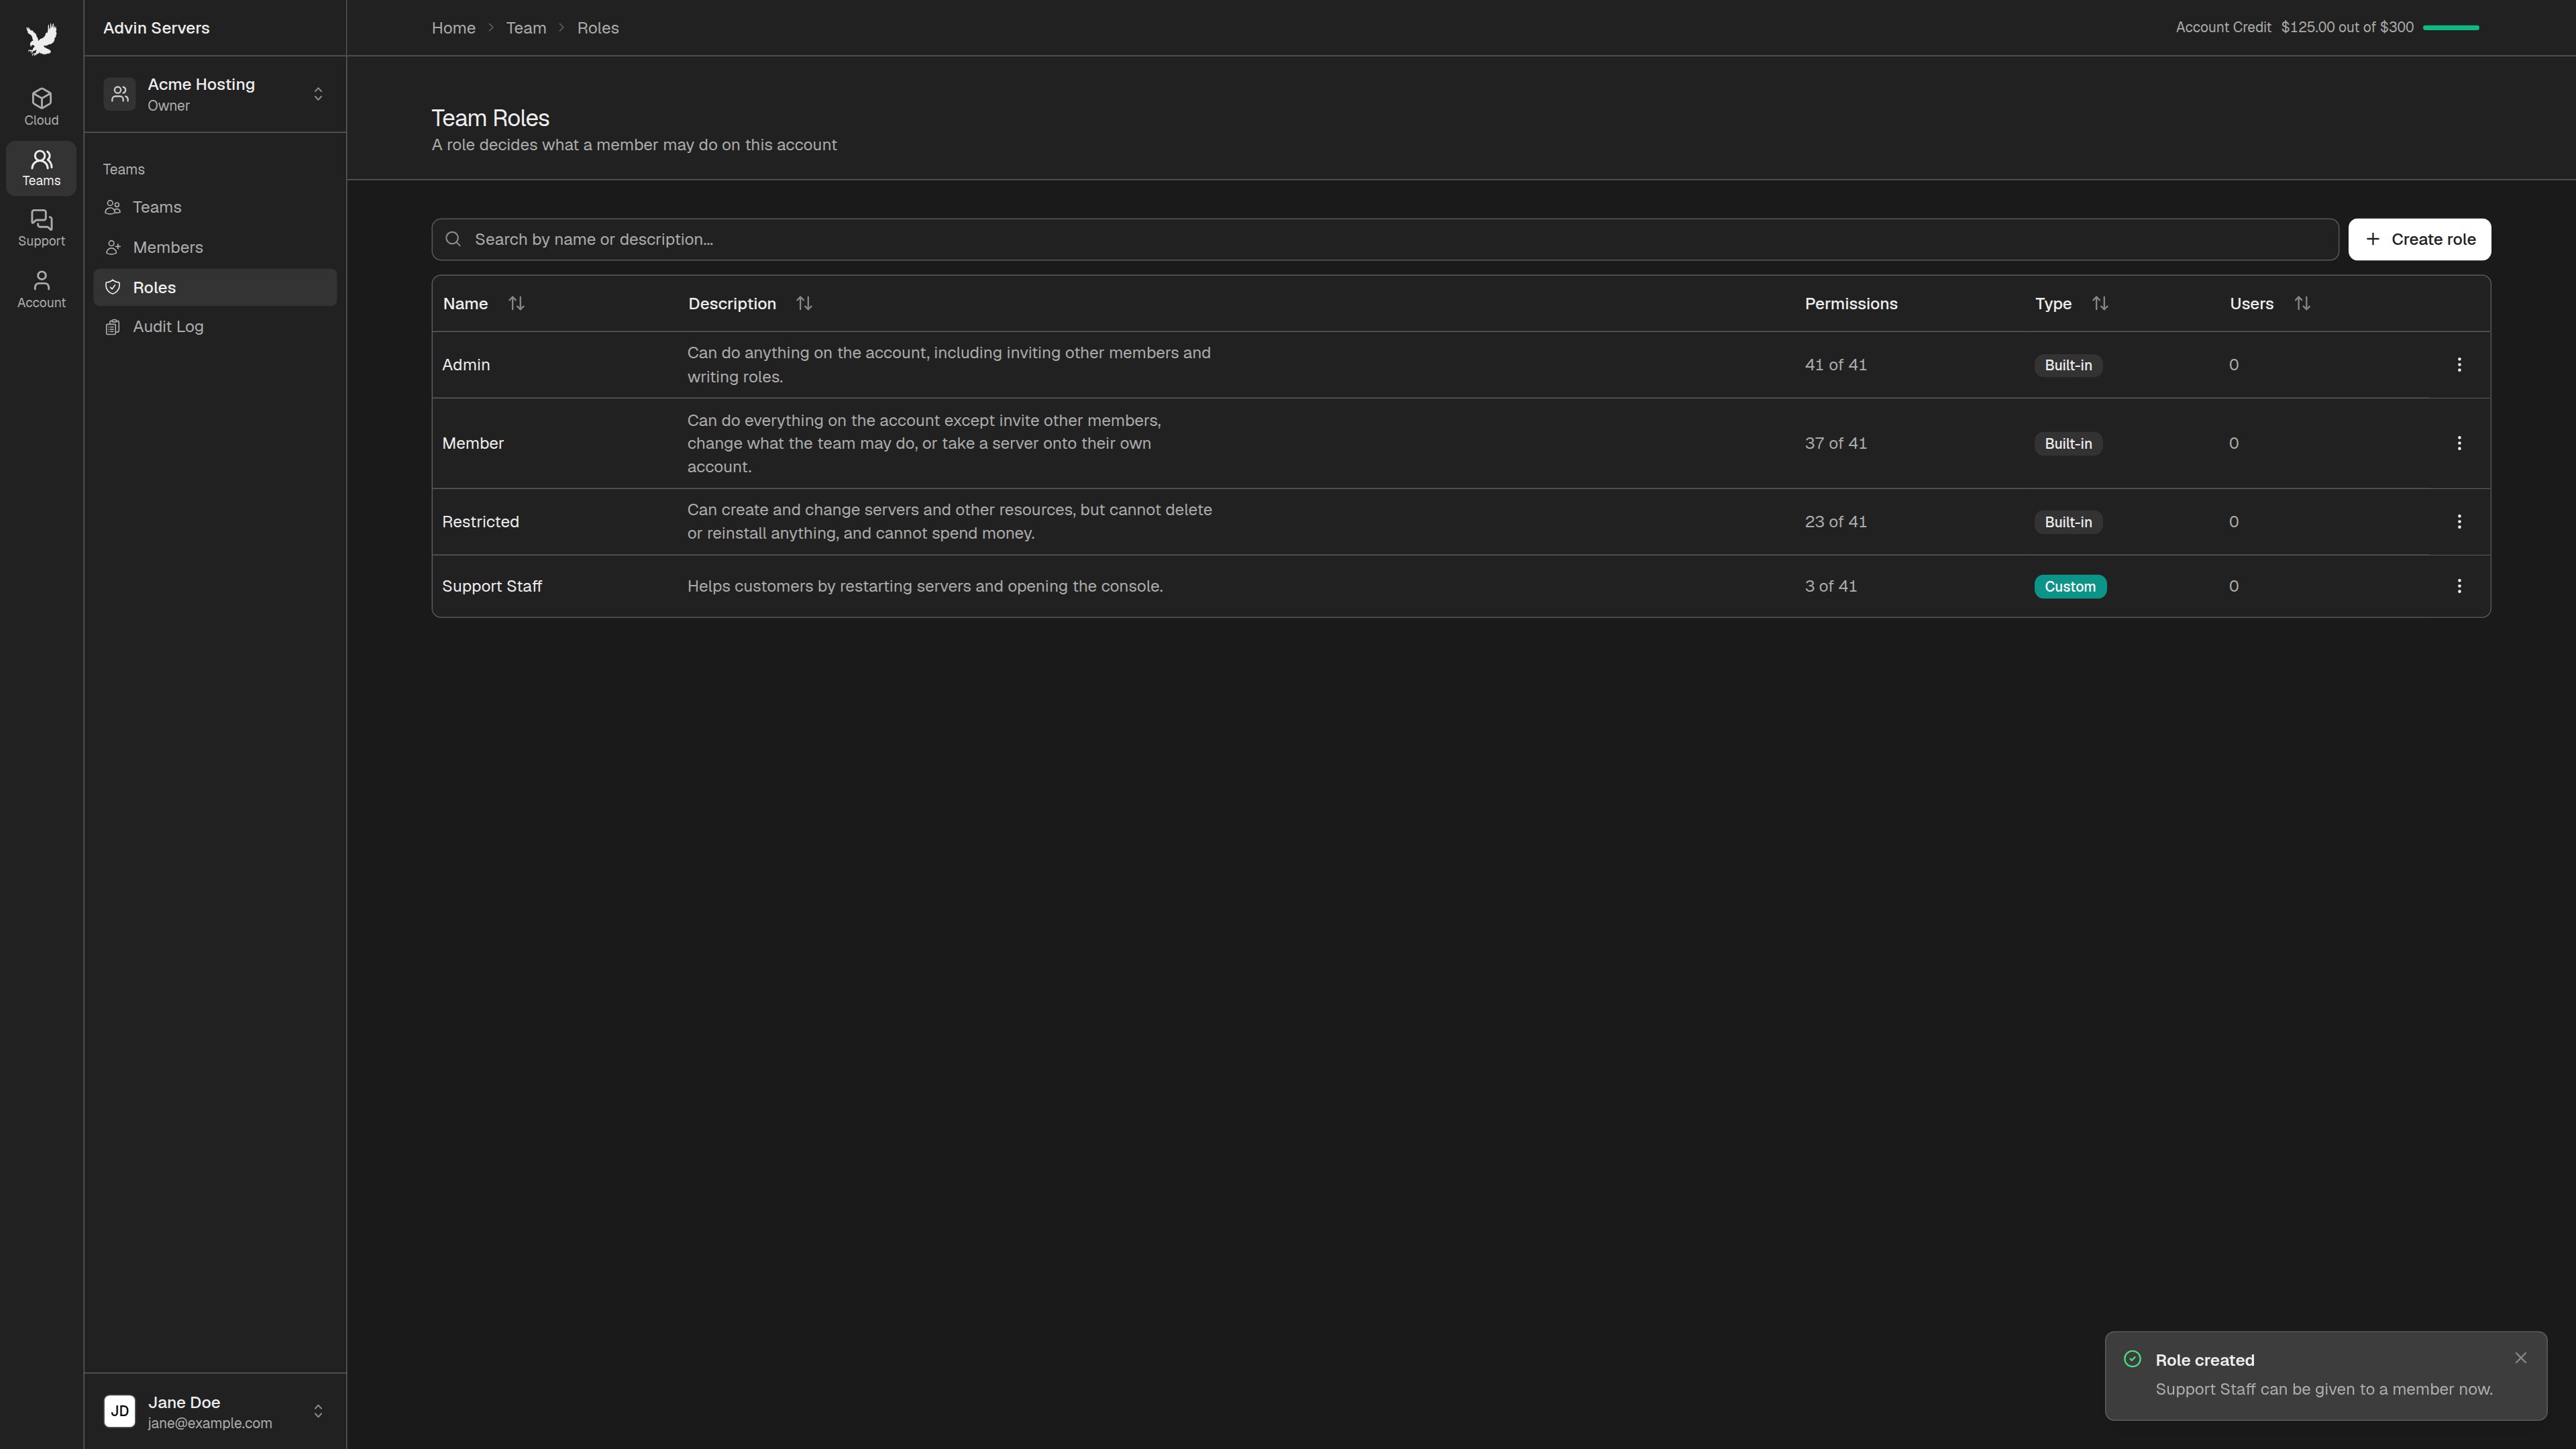Click the '41 of 41' permissions value
Viewport: 2576px width, 1449px height.
point(1836,365)
